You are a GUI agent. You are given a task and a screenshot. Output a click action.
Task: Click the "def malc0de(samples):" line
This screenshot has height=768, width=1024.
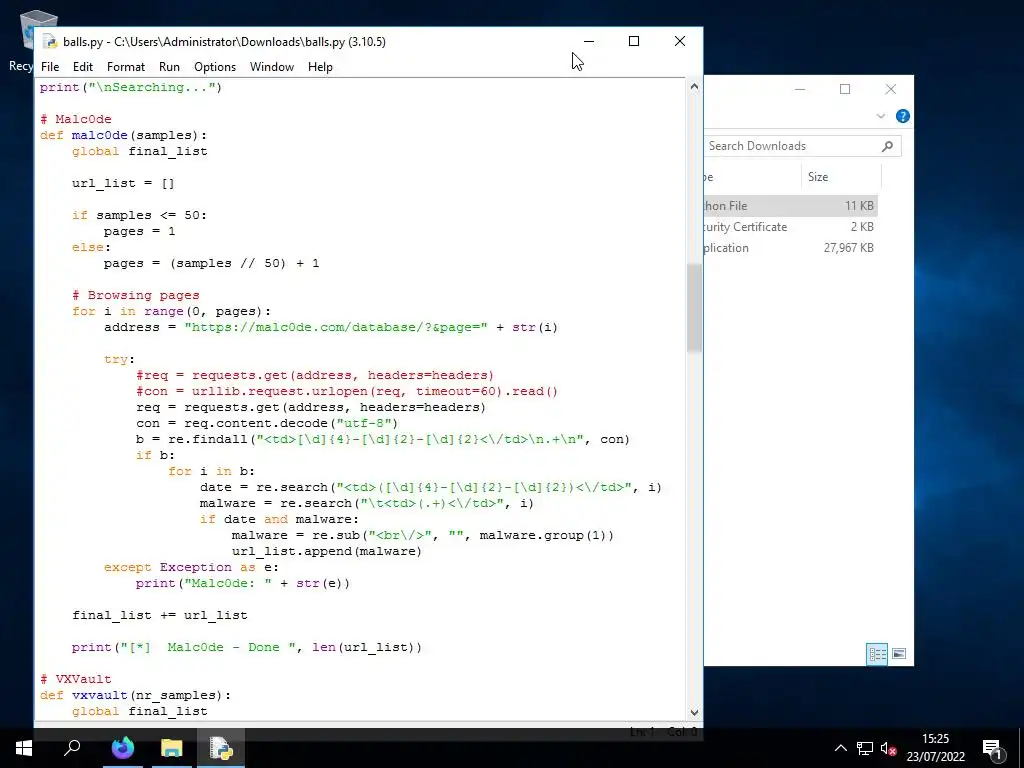(123, 135)
